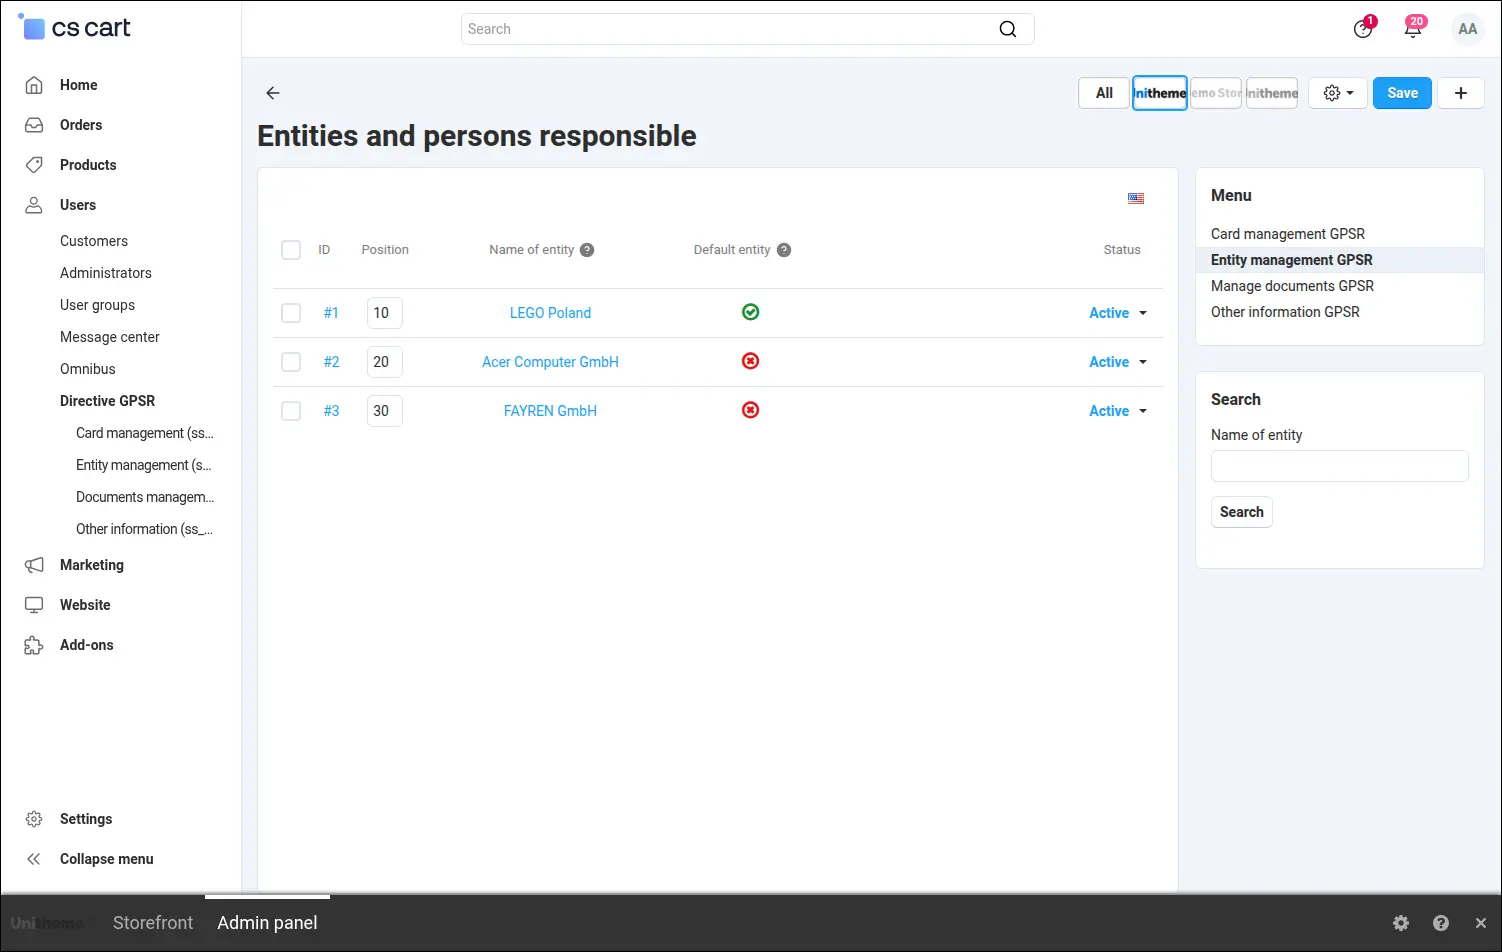Check the select-all header checkbox
1502x952 pixels.
click(291, 250)
